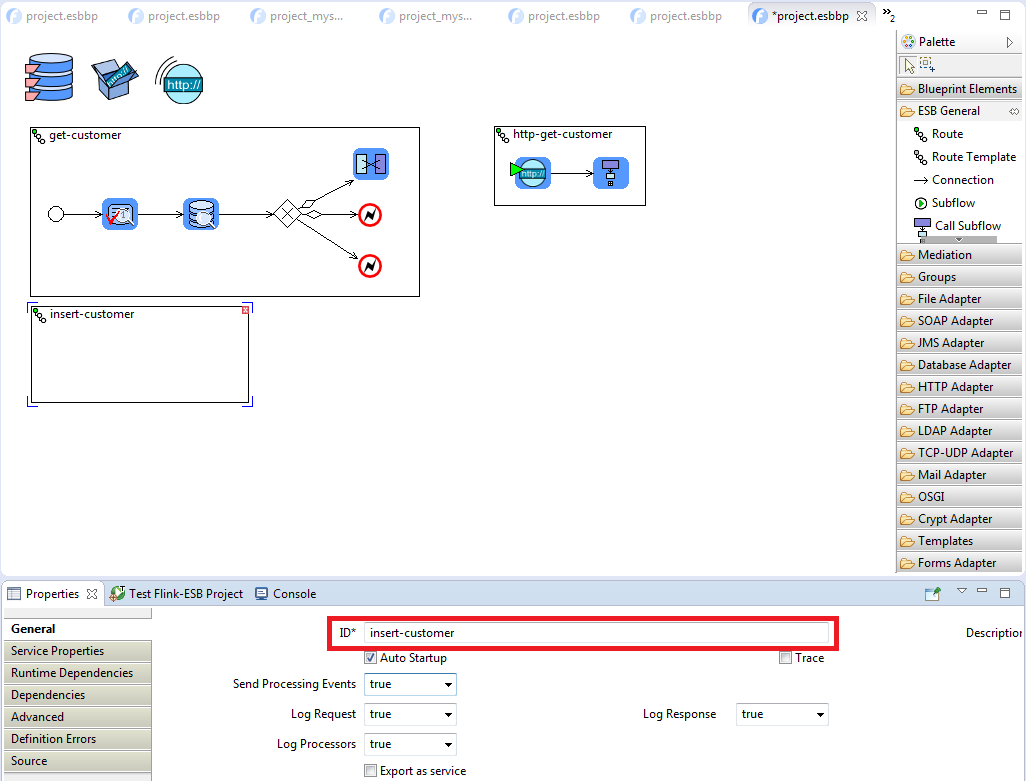Open the Service Properties section tab
The image size is (1026, 781).
(58, 651)
